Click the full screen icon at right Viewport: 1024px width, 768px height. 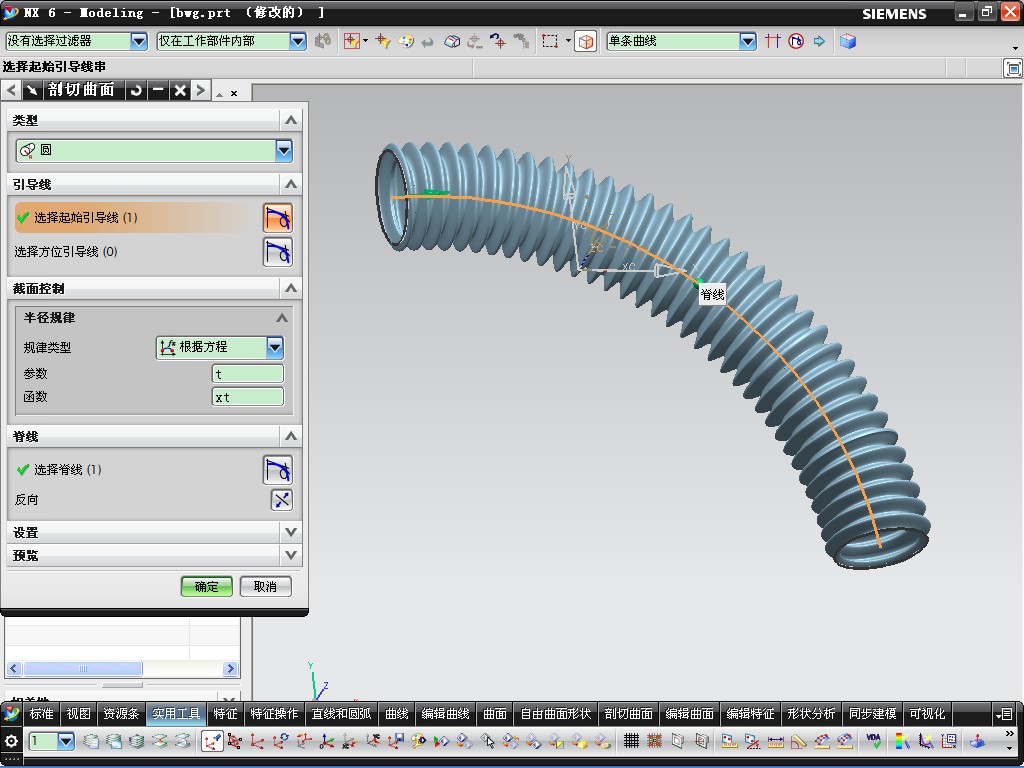coord(1013,68)
